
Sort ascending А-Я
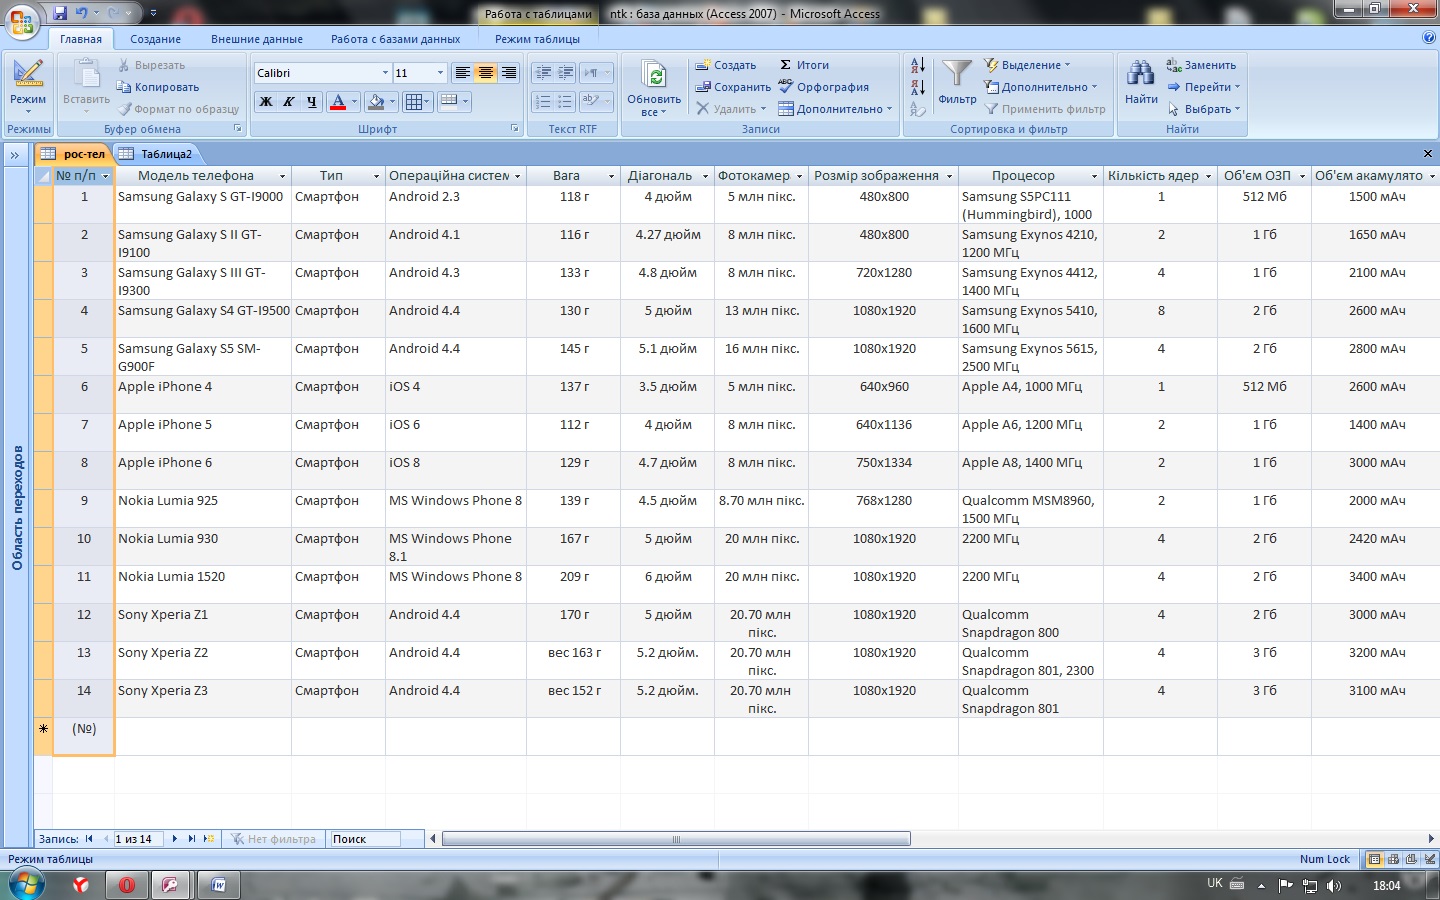click(x=918, y=66)
